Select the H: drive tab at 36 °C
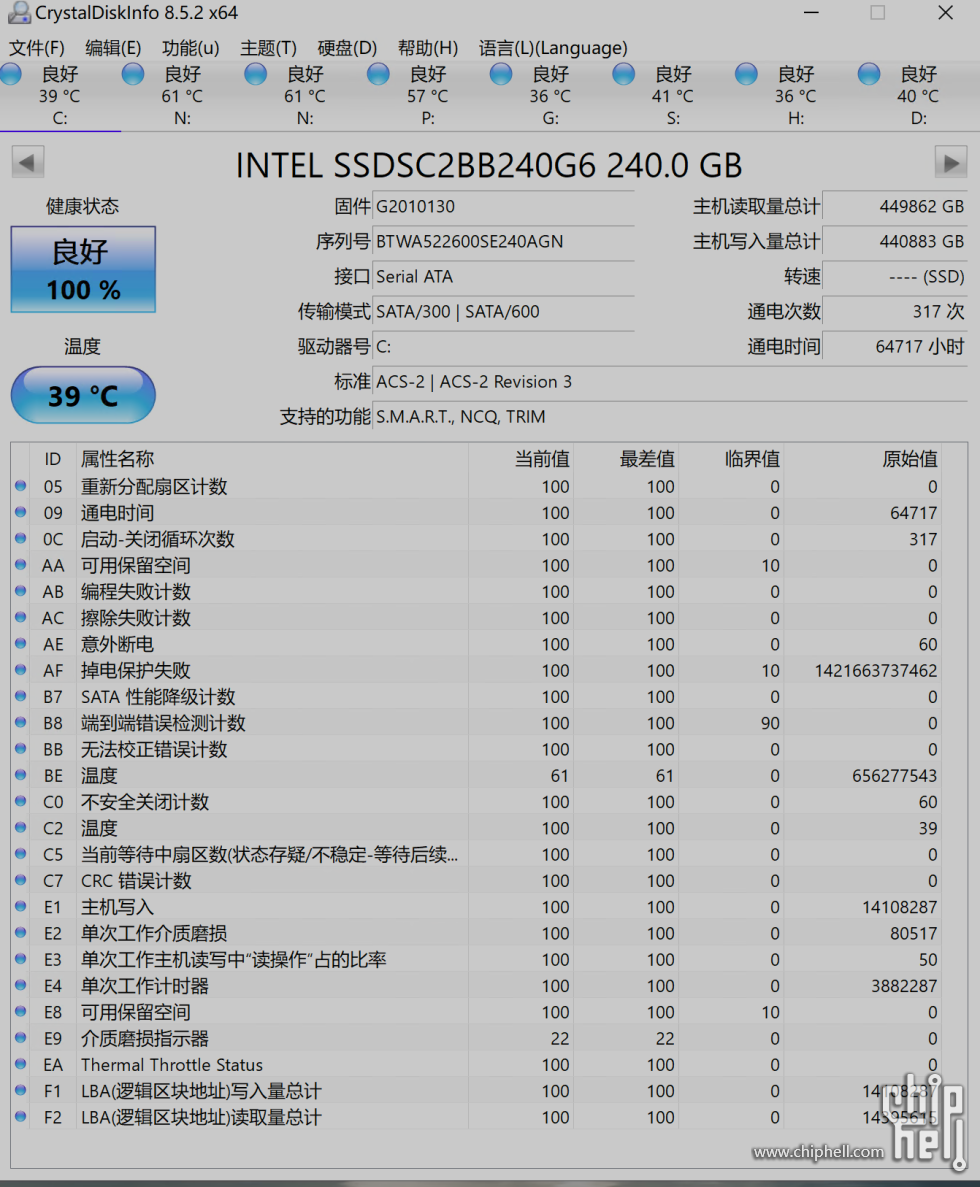The width and height of the screenshot is (980, 1187). point(795,96)
